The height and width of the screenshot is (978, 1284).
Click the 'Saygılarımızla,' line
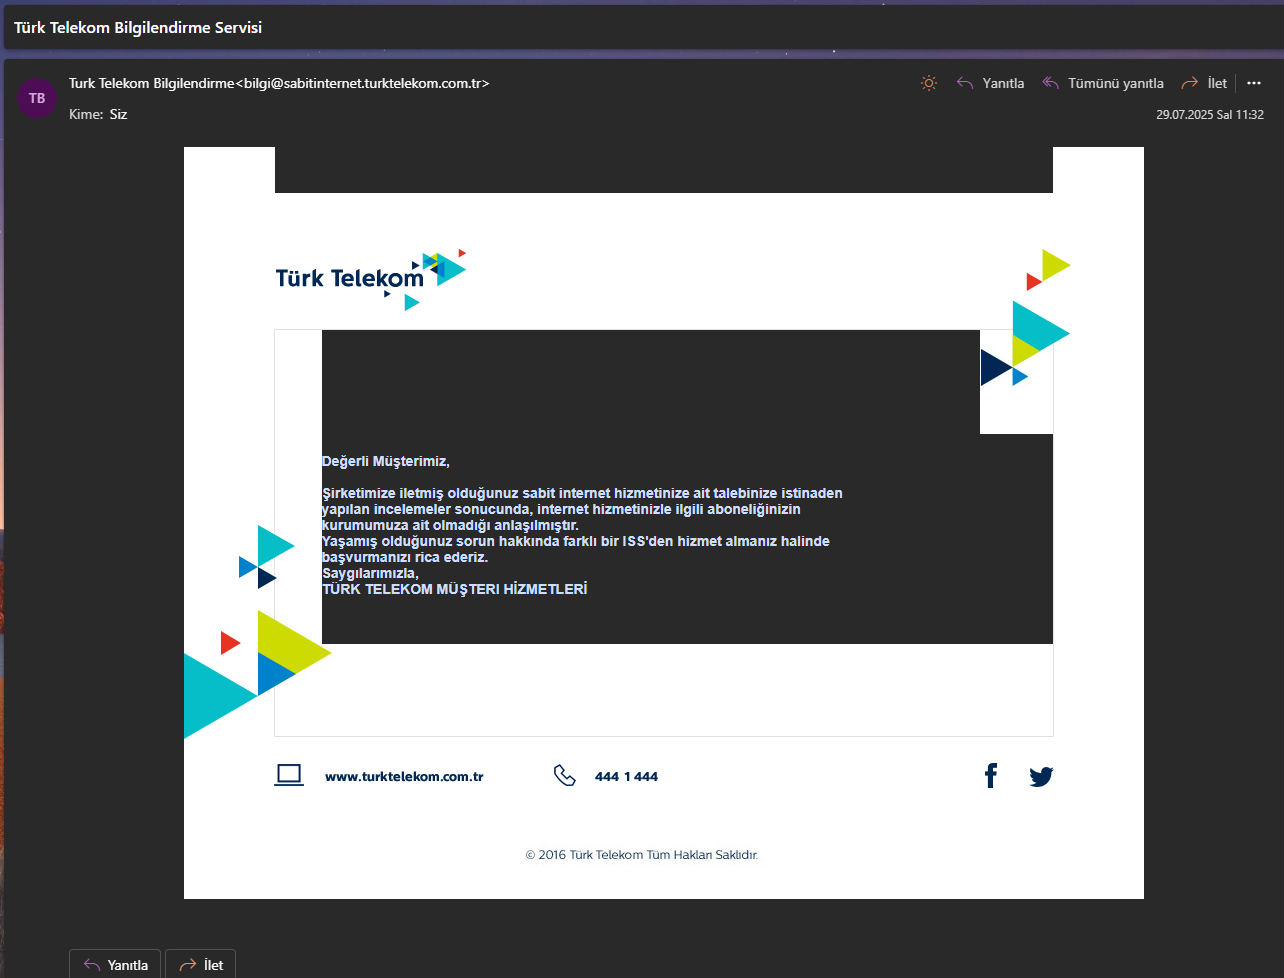point(370,574)
